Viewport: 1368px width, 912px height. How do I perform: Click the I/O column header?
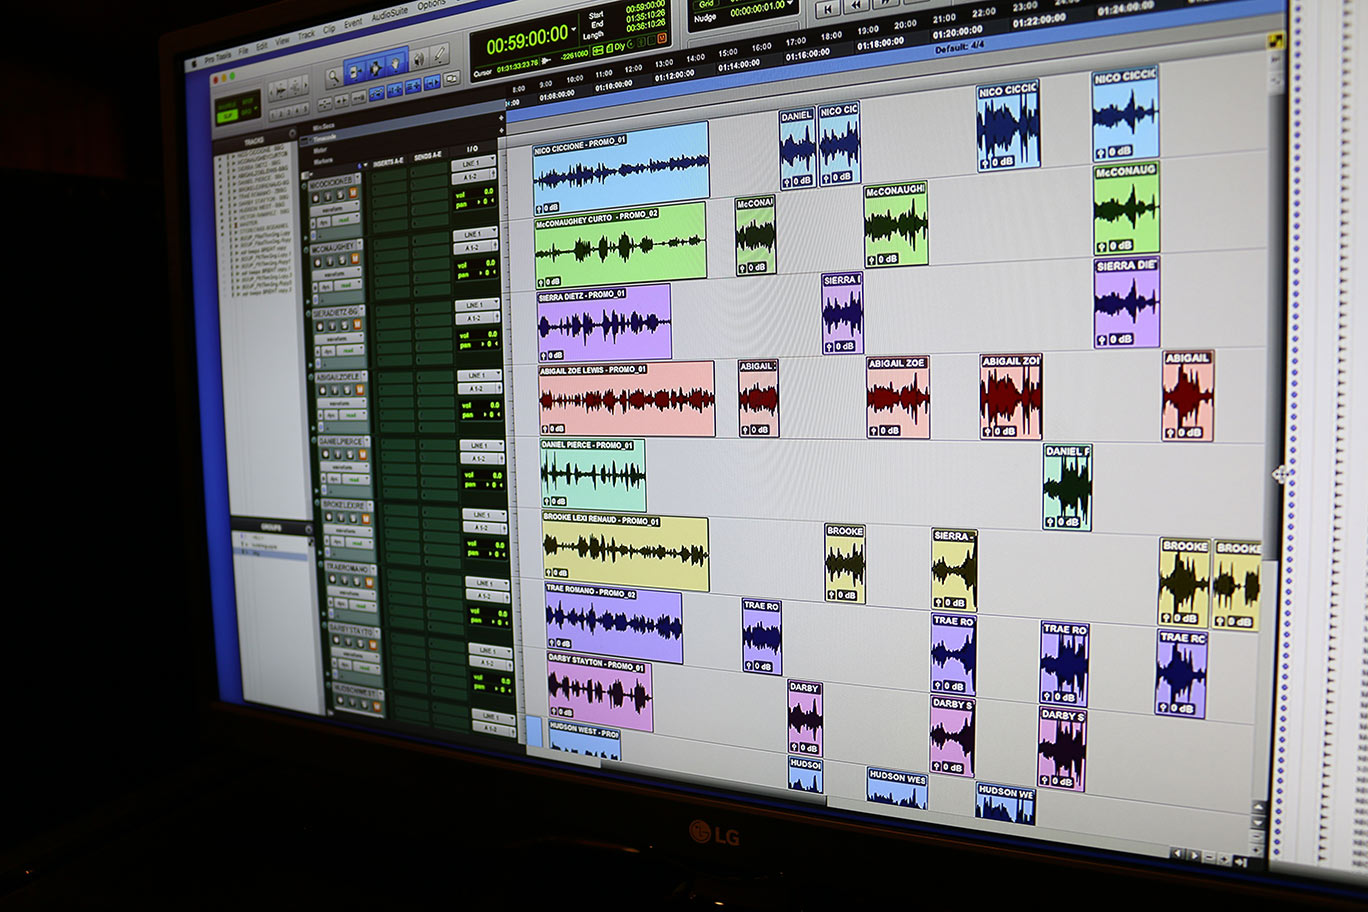click(x=472, y=148)
